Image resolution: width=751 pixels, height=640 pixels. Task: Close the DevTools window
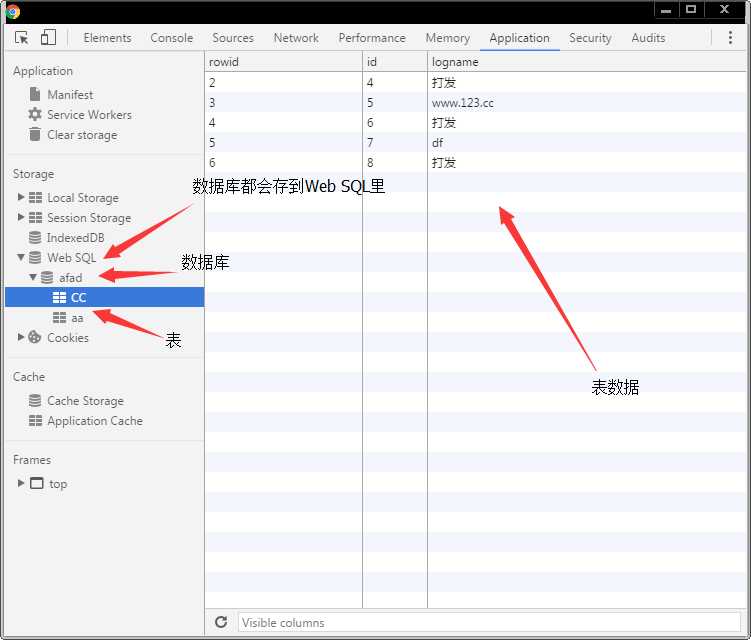724,10
